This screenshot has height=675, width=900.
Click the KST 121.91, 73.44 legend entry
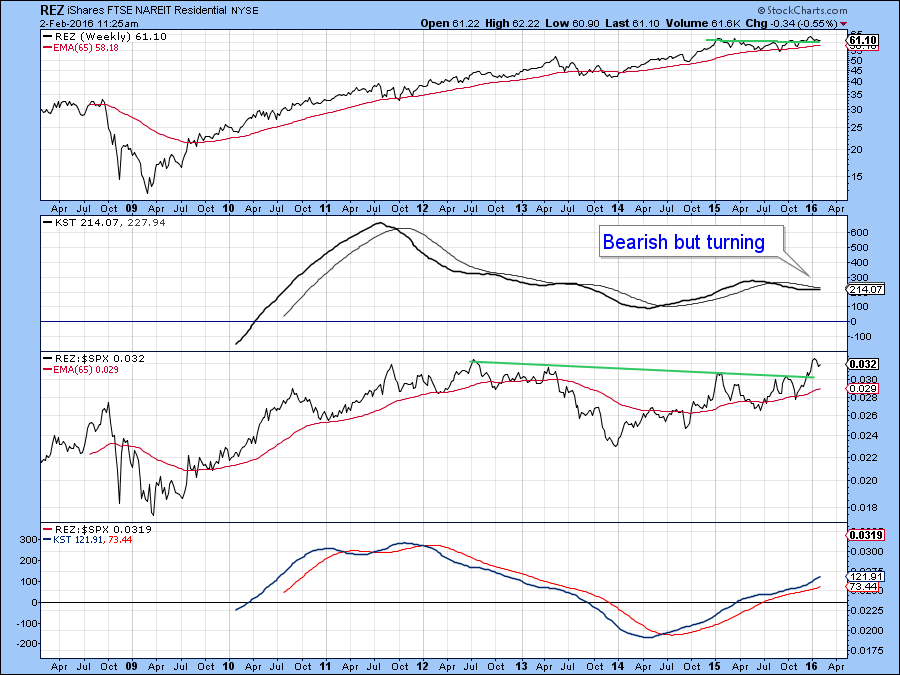(88, 540)
